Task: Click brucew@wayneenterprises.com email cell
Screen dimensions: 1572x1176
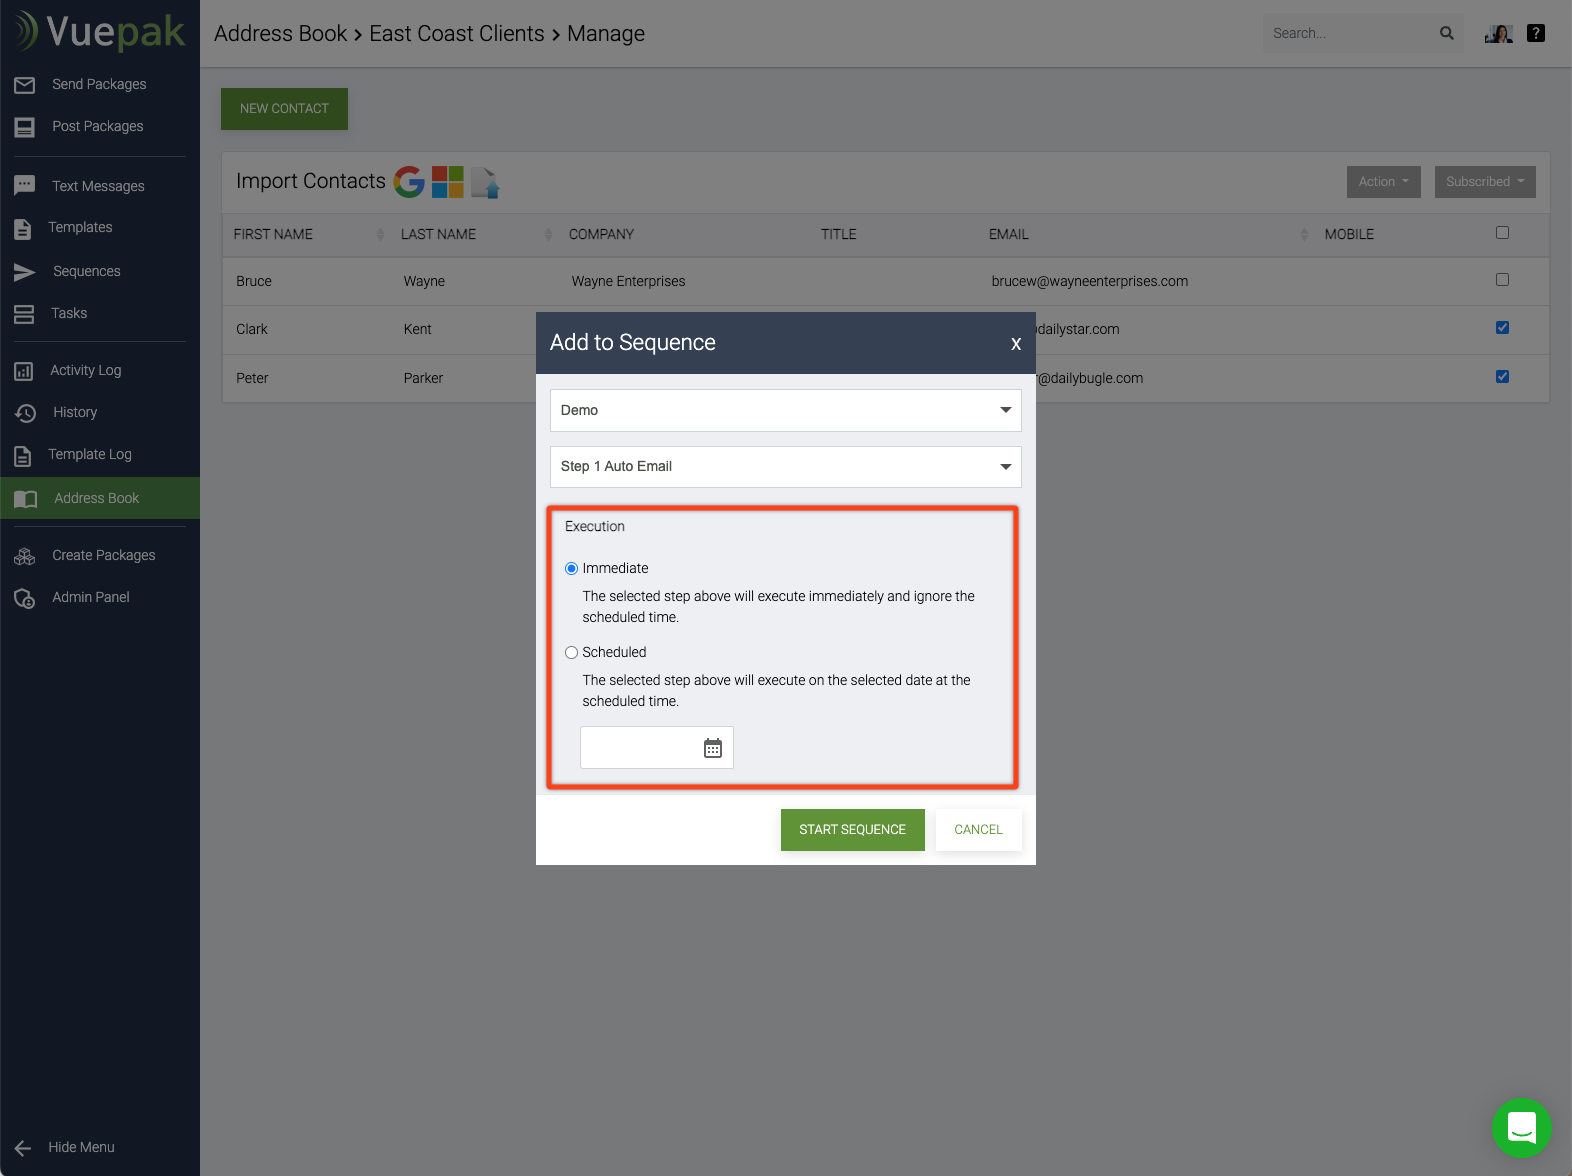Action: 1090,282
